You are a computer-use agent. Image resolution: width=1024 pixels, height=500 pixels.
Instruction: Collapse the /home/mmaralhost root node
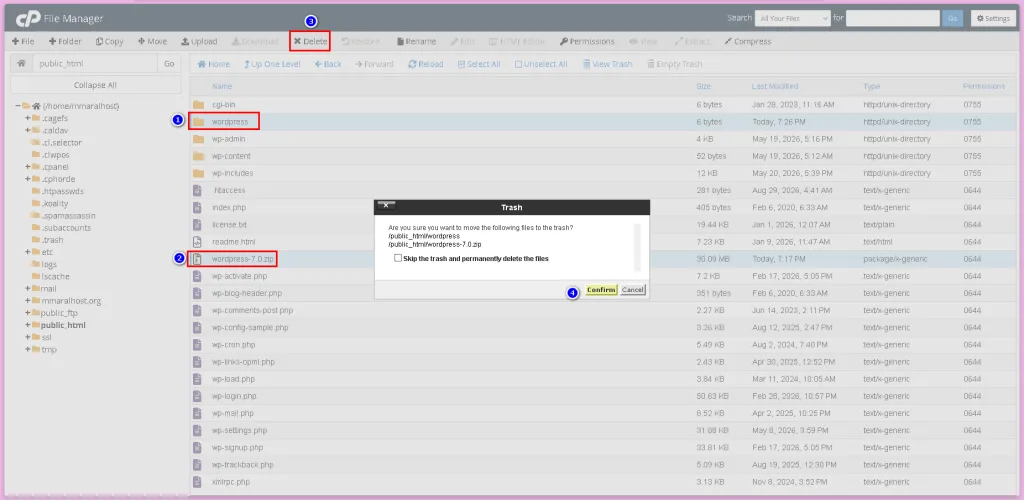pyautogui.click(x=19, y=106)
